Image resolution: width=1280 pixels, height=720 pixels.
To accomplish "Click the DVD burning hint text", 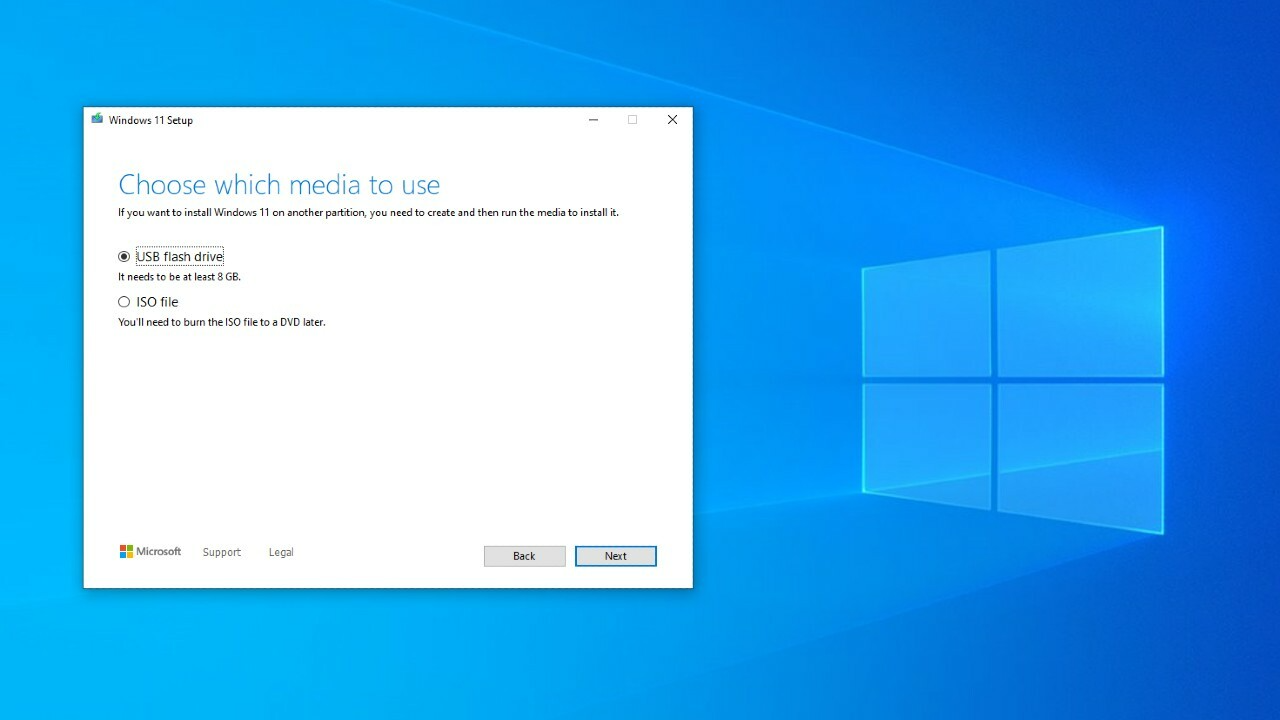I will (222, 322).
